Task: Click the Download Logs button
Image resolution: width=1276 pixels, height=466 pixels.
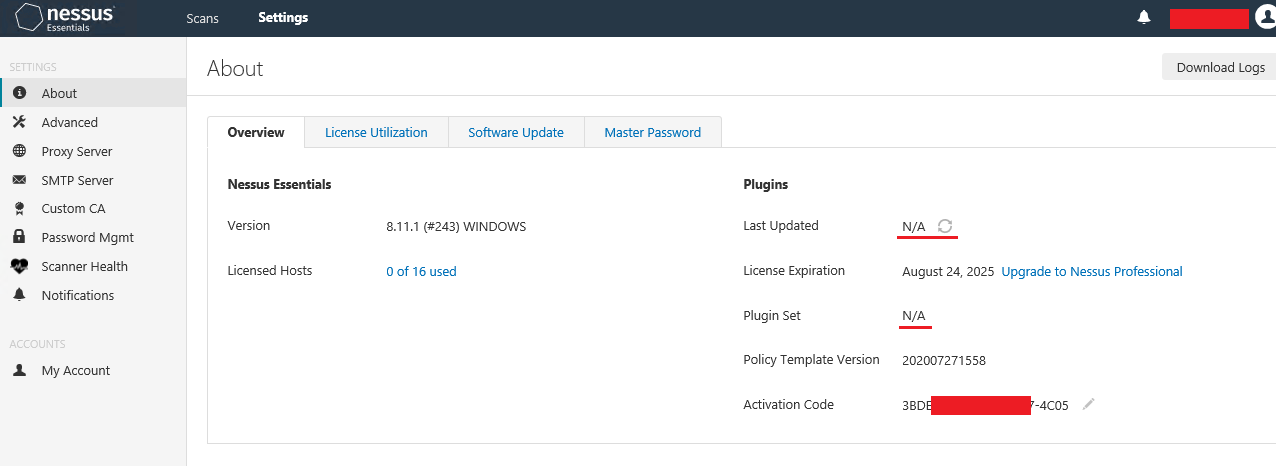Action: tap(1220, 67)
